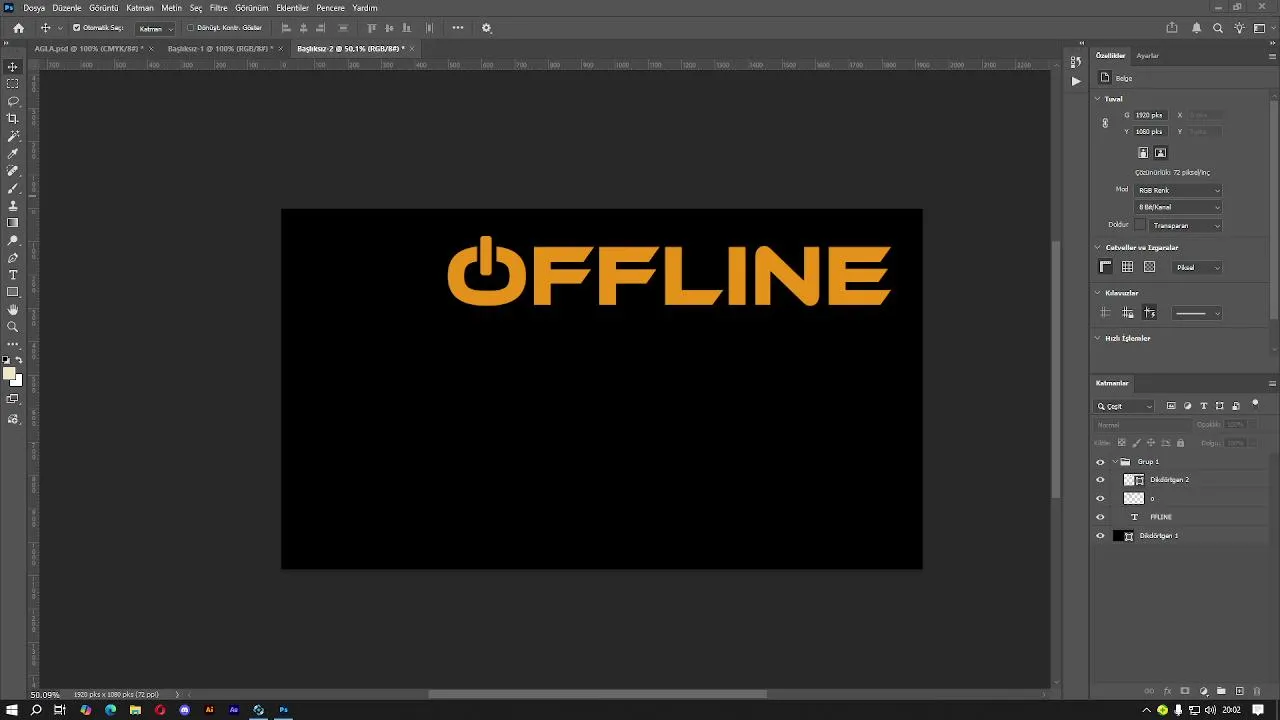Click the Doldur fill color swatch
This screenshot has height=720, width=1280.
(1139, 225)
